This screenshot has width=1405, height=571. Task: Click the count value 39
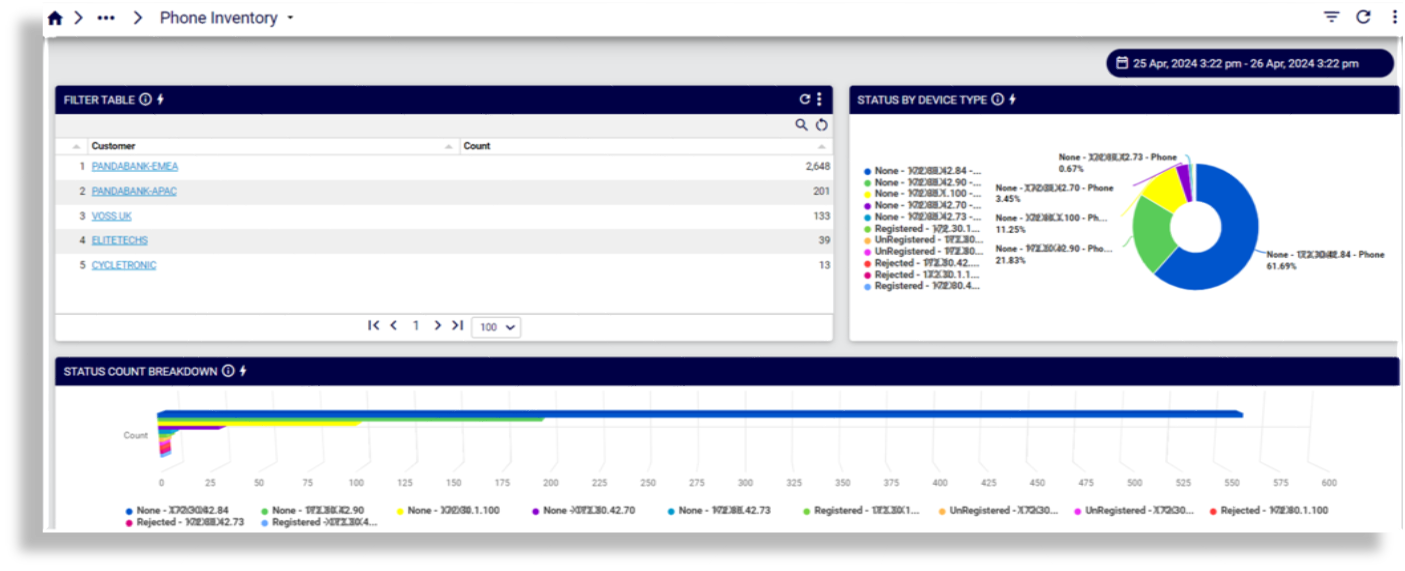click(824, 240)
